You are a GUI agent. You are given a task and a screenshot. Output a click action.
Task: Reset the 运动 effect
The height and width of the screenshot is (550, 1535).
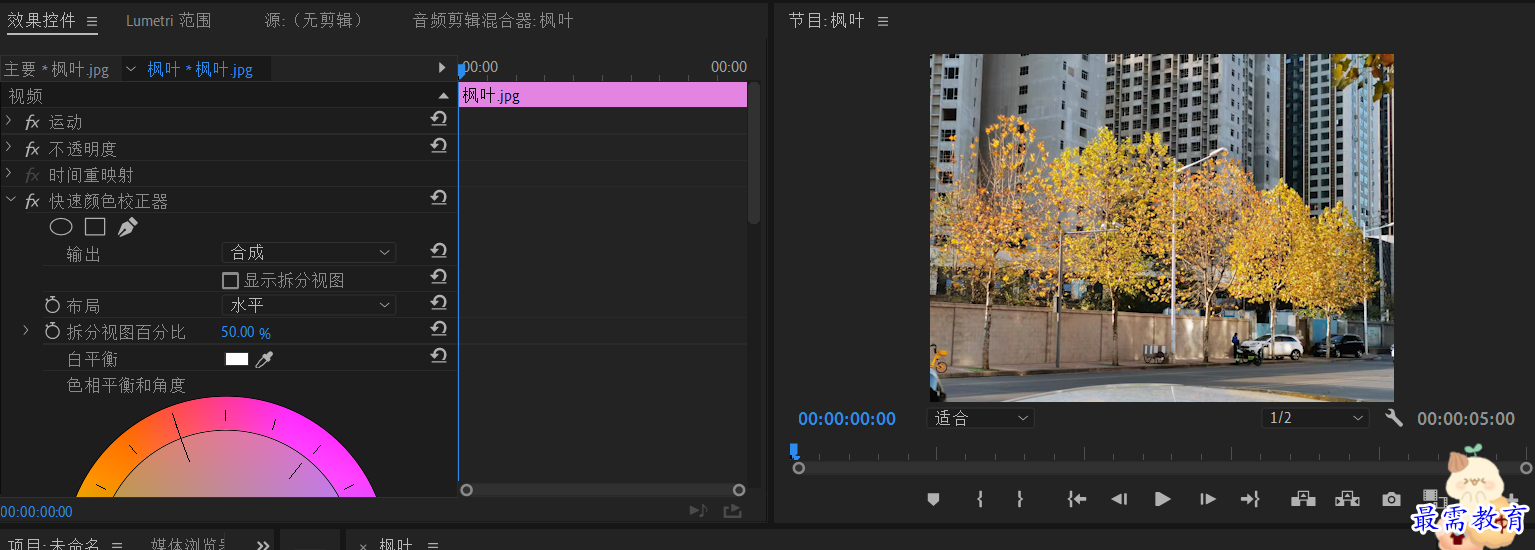(438, 119)
